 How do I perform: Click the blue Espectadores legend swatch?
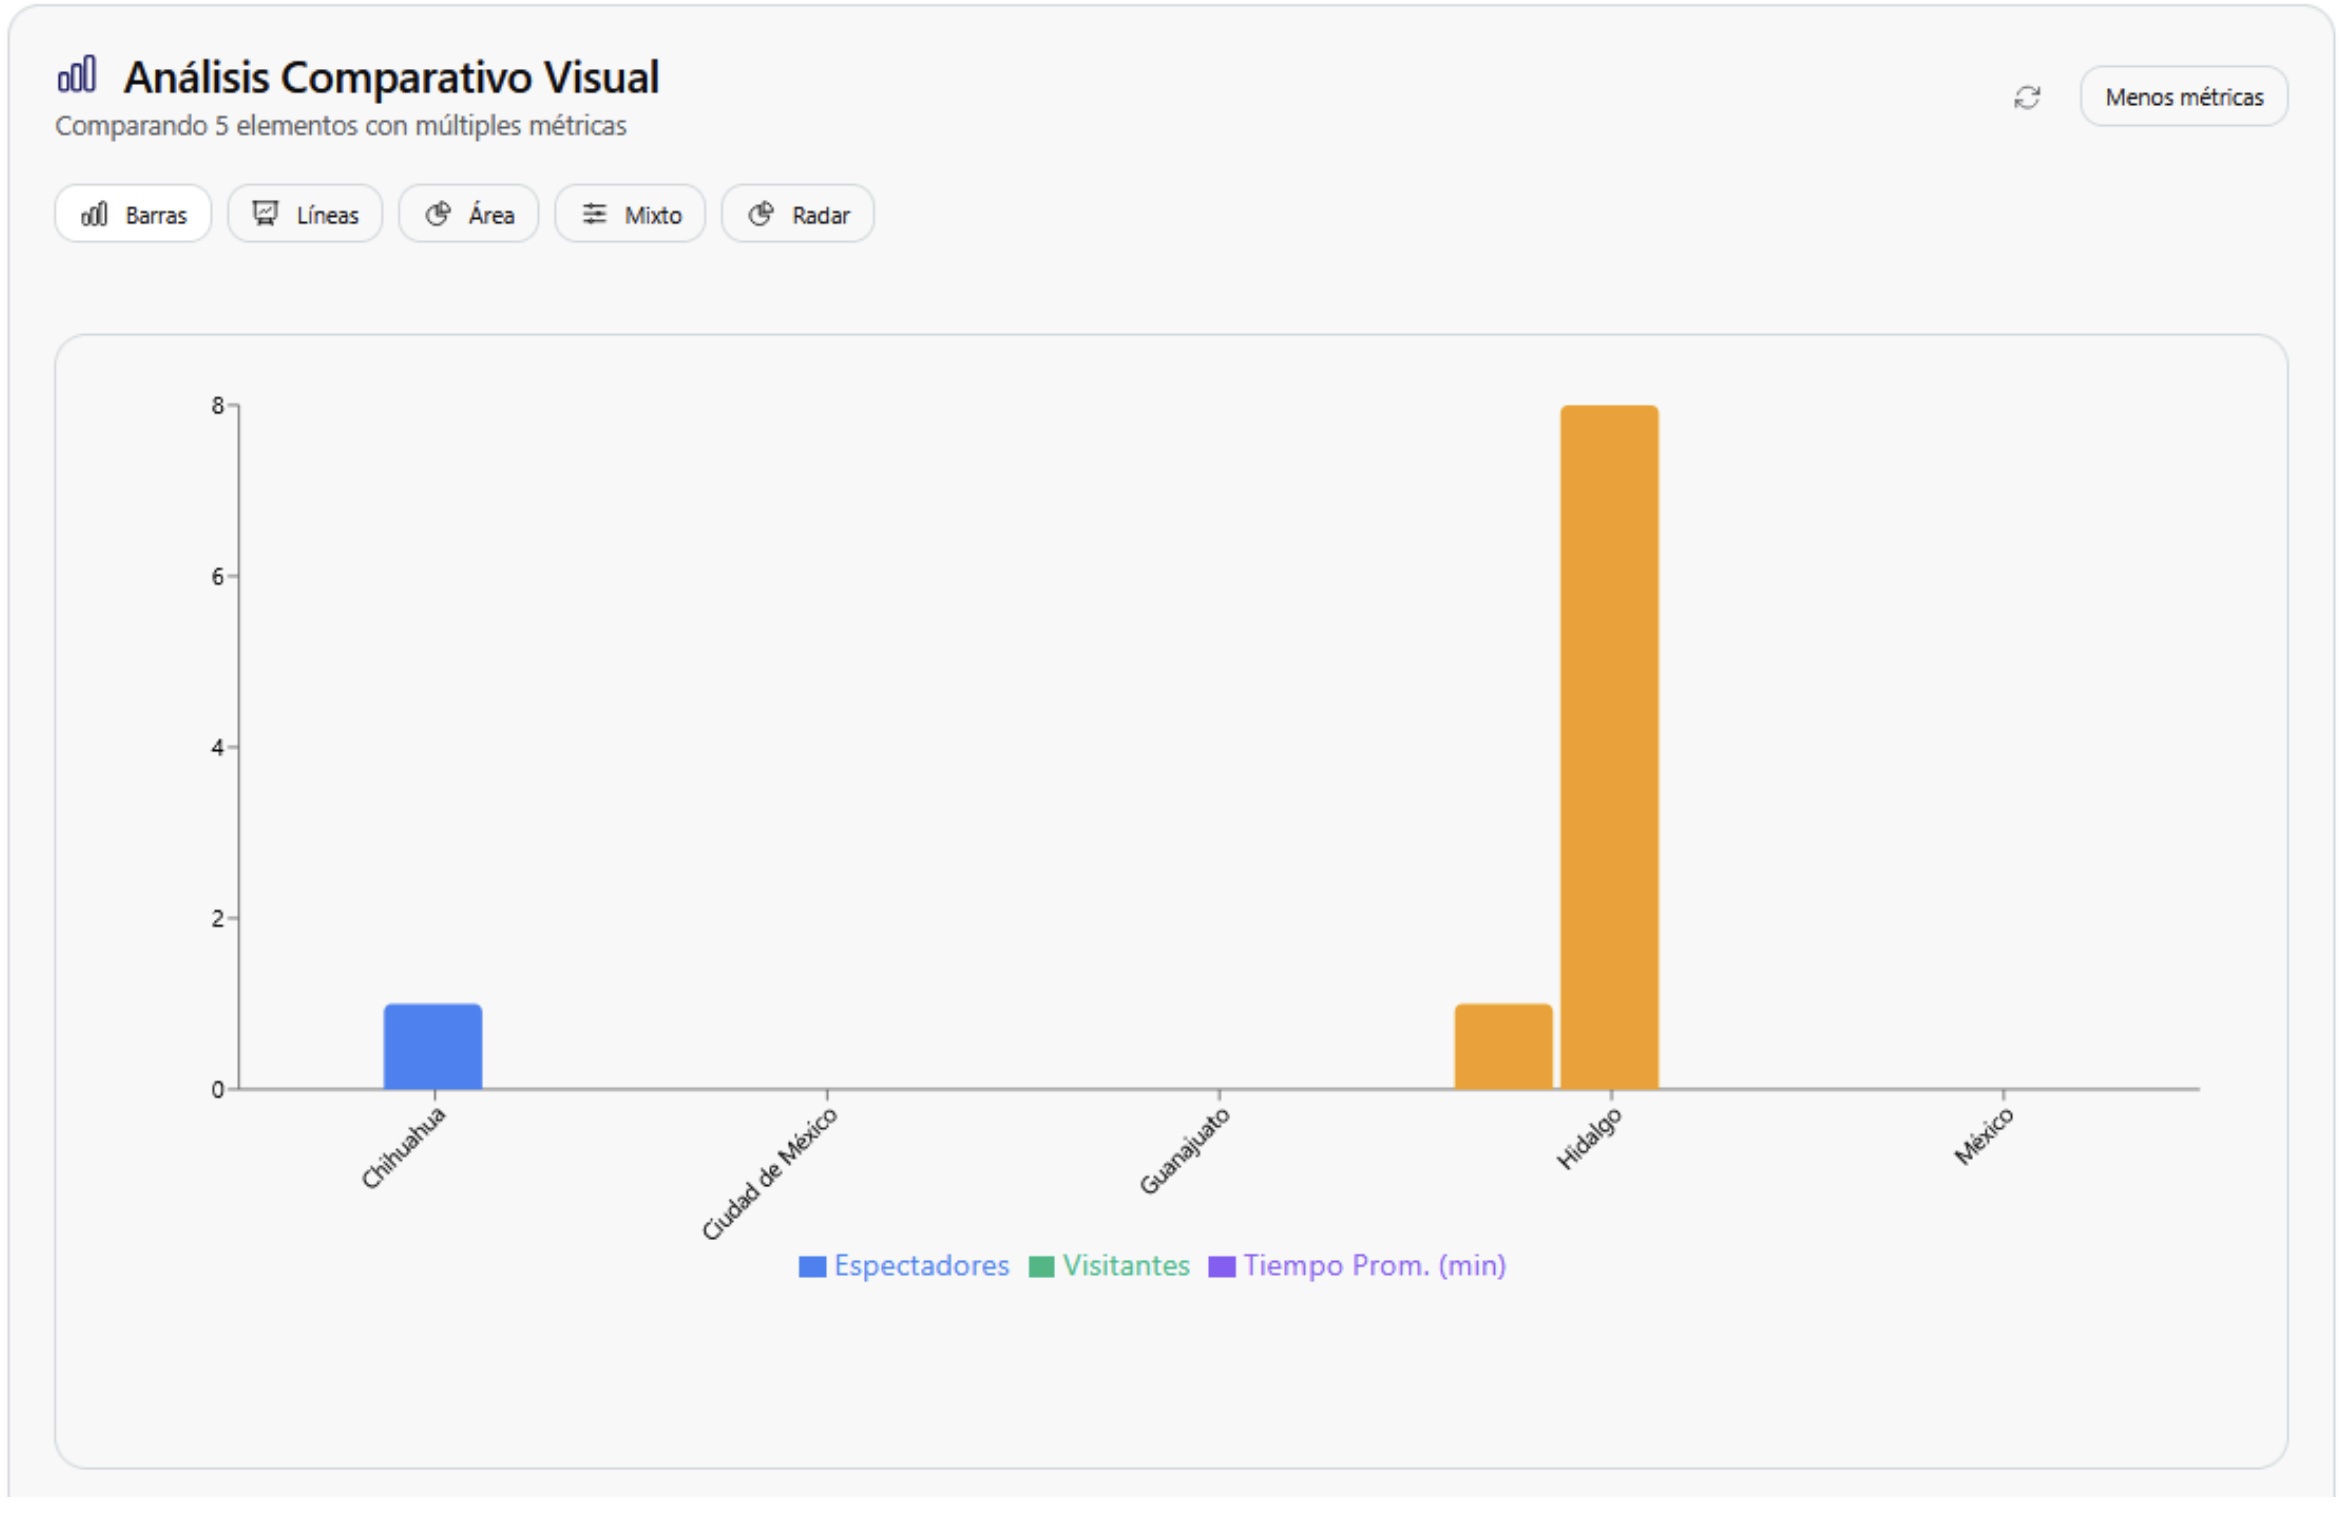pyautogui.click(x=812, y=1267)
